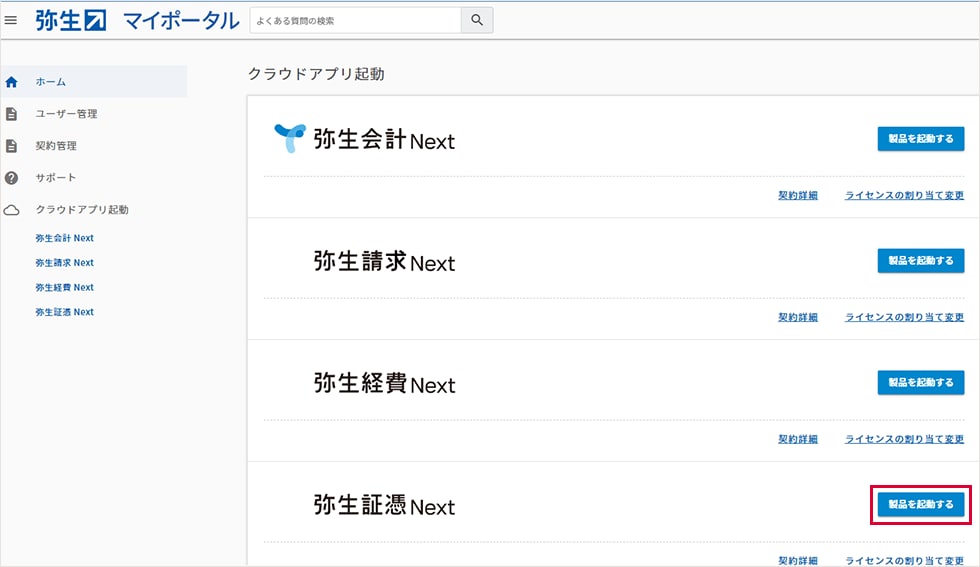The width and height of the screenshot is (980, 567).
Task: Open 弥生経費 Next sidebar link
Action: [64, 287]
